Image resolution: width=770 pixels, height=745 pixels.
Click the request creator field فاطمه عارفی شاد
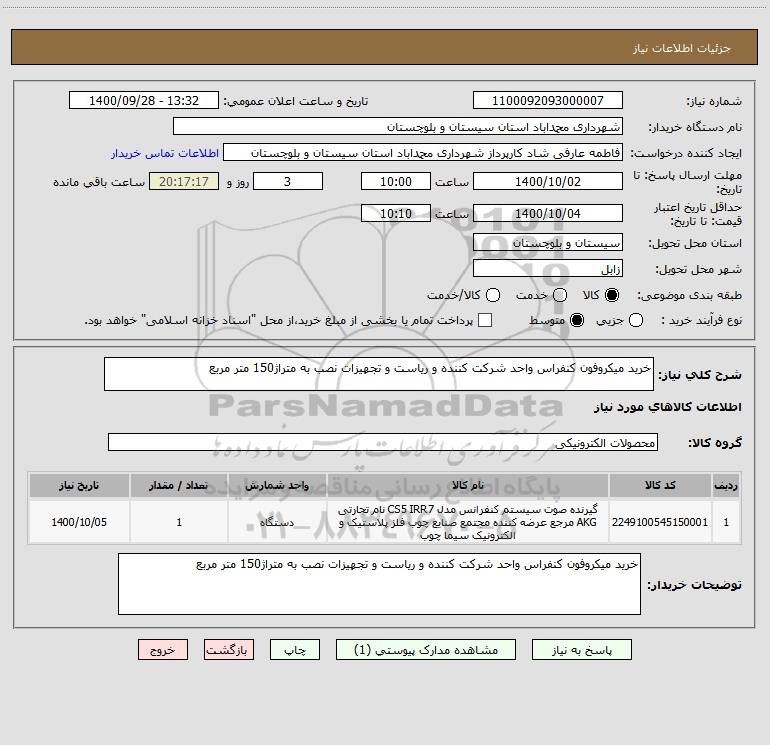tap(423, 153)
